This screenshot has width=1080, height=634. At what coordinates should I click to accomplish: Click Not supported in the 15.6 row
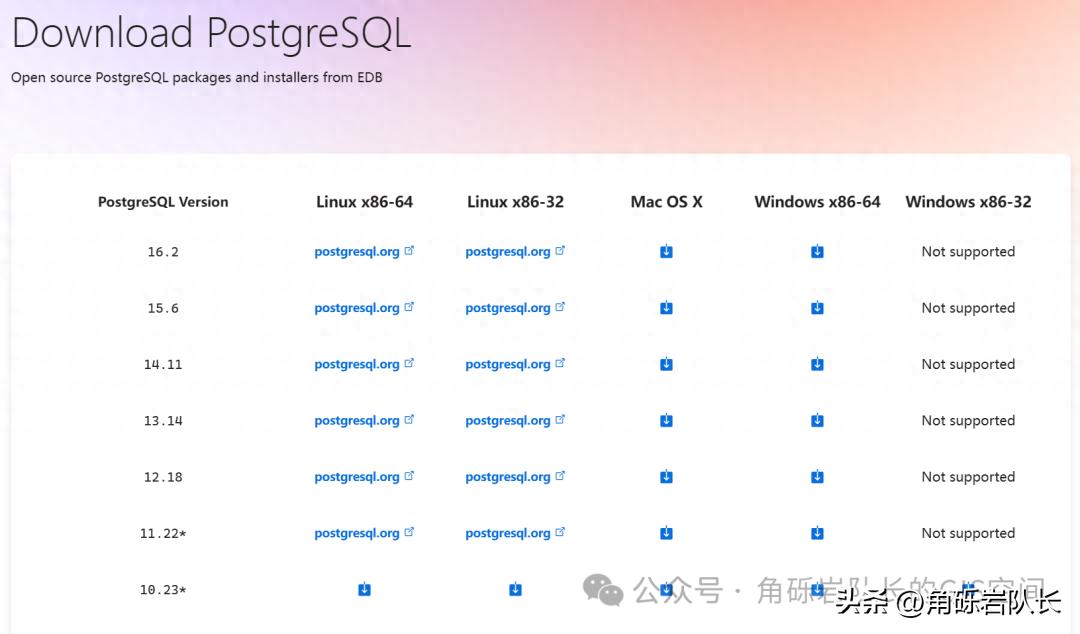pos(968,308)
